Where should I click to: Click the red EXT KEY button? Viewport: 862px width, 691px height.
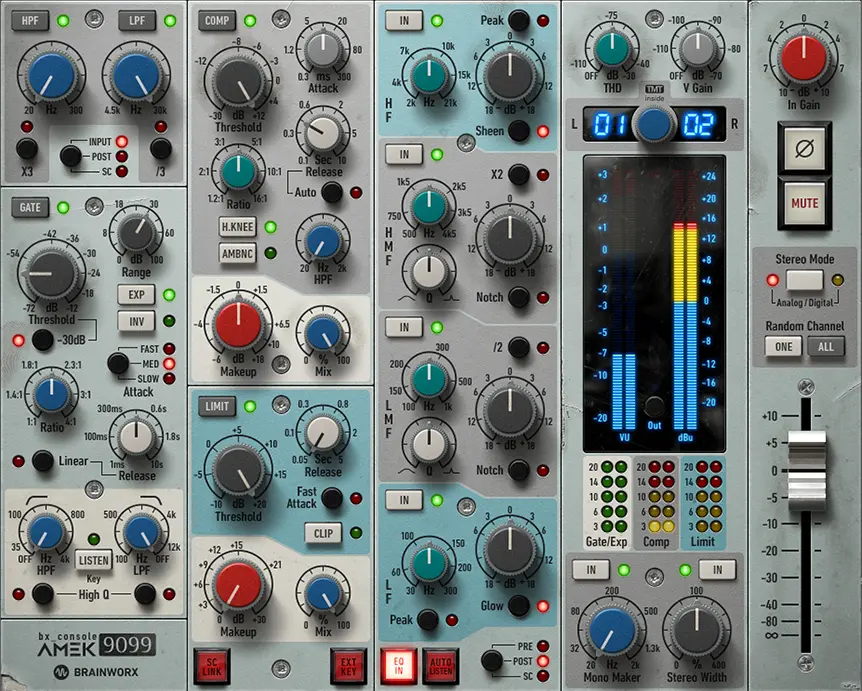(348, 666)
